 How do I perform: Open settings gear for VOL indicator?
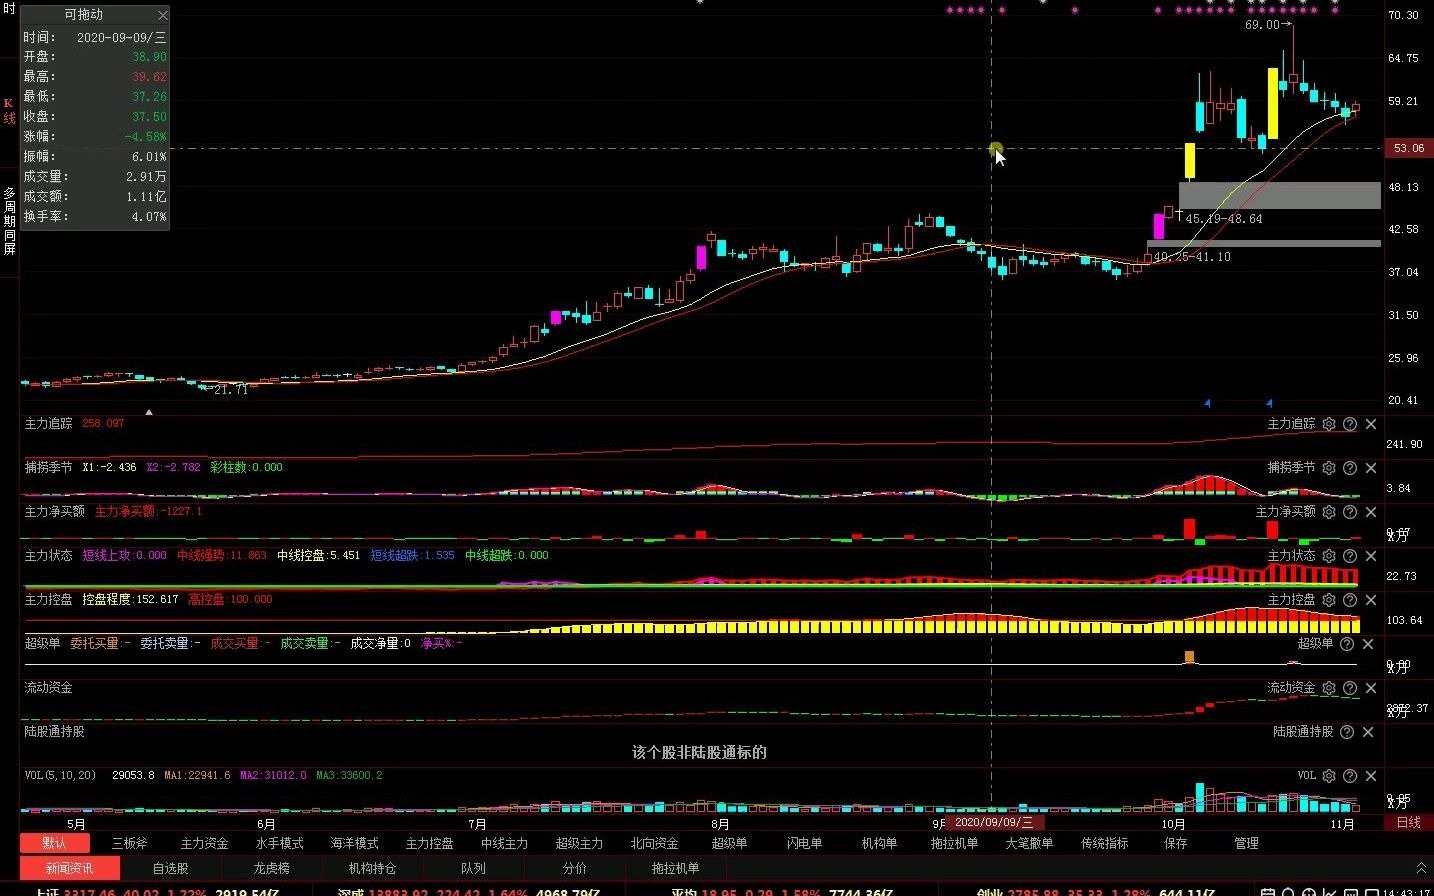tap(1329, 776)
